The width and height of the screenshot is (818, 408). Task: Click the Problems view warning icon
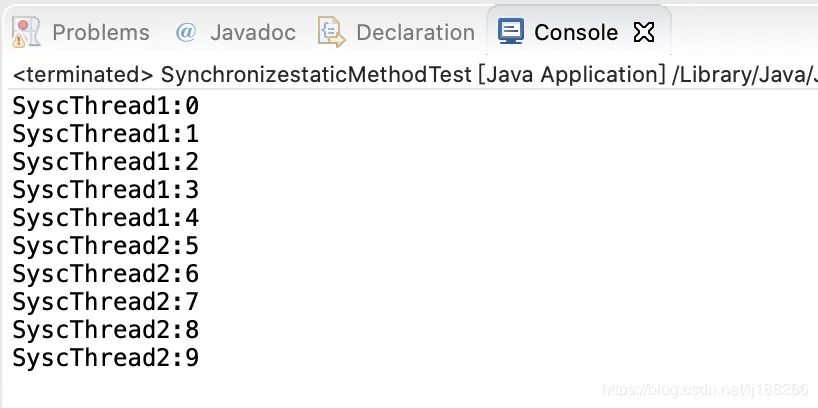pyautogui.click(x=26, y=32)
